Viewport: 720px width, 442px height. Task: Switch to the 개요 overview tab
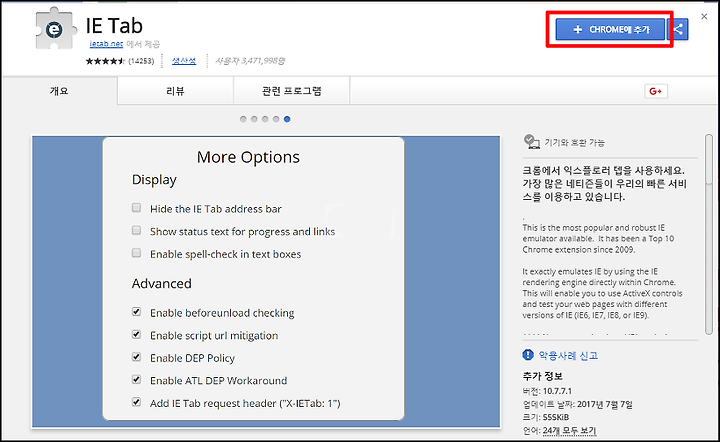tap(59, 91)
